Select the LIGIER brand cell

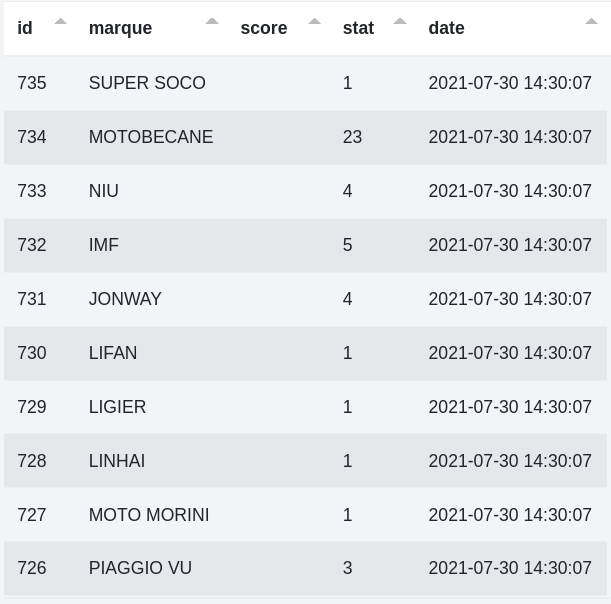[117, 407]
